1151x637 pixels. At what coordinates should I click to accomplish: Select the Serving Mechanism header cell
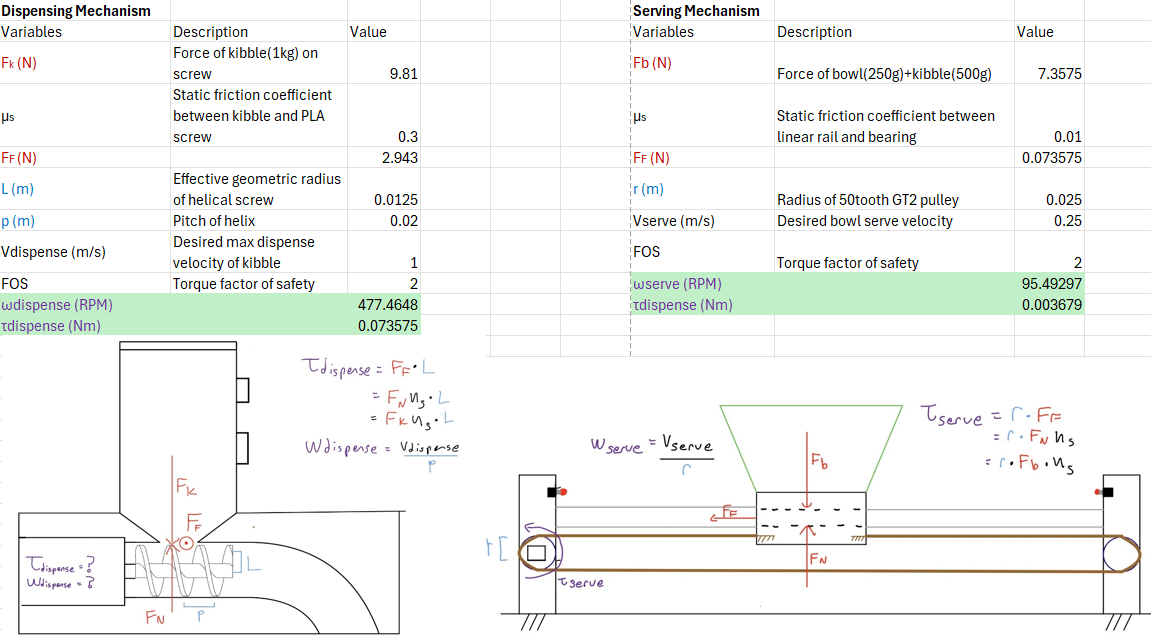[x=696, y=11]
